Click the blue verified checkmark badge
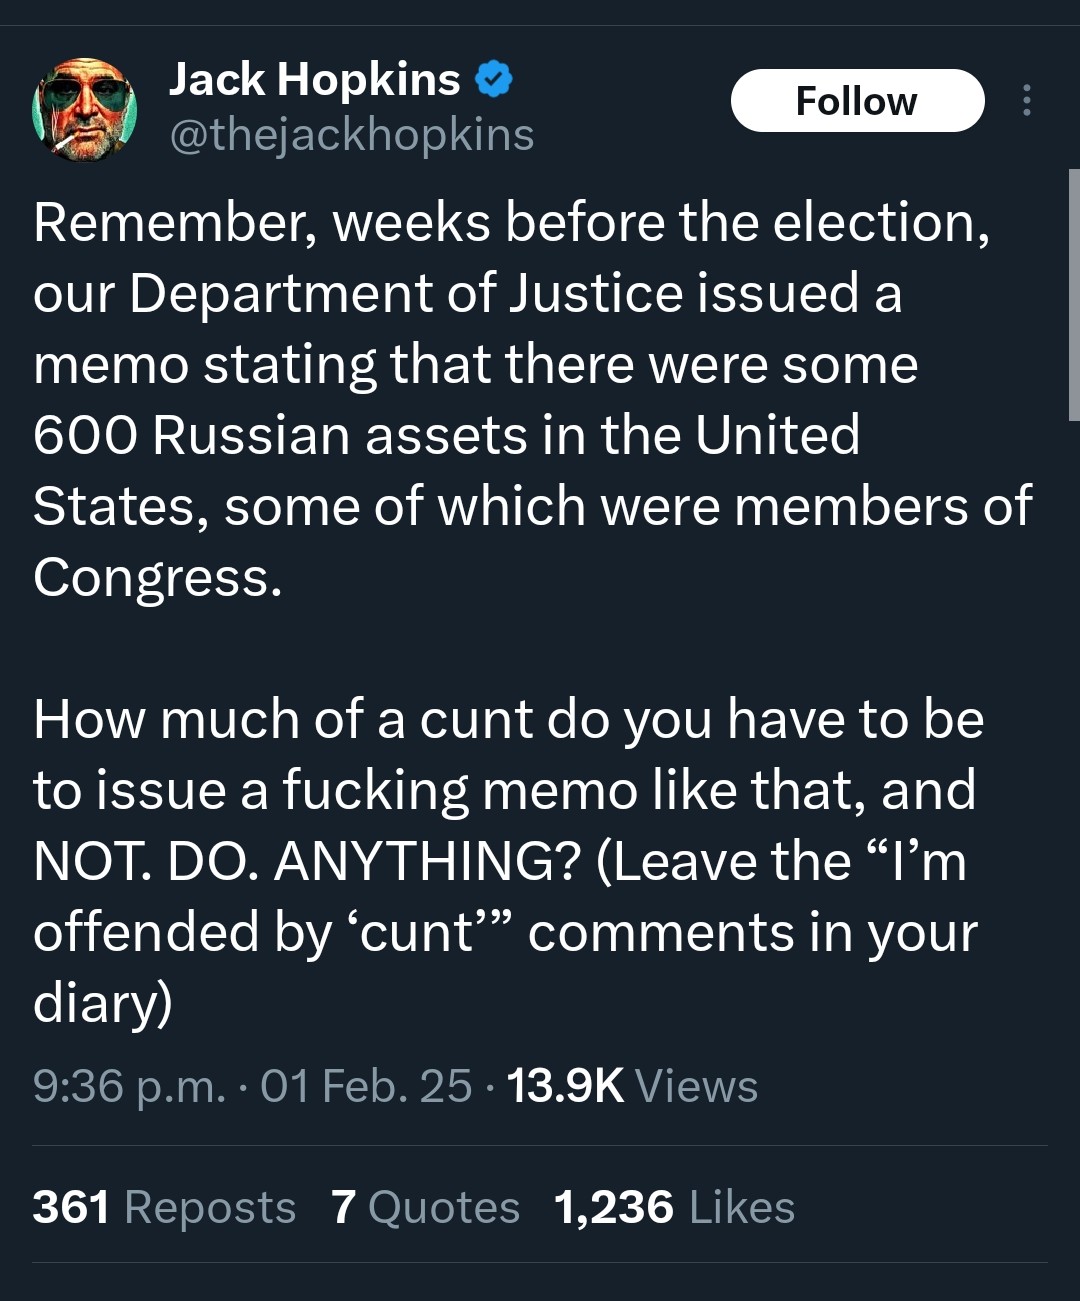The image size is (1080, 1301). [493, 78]
